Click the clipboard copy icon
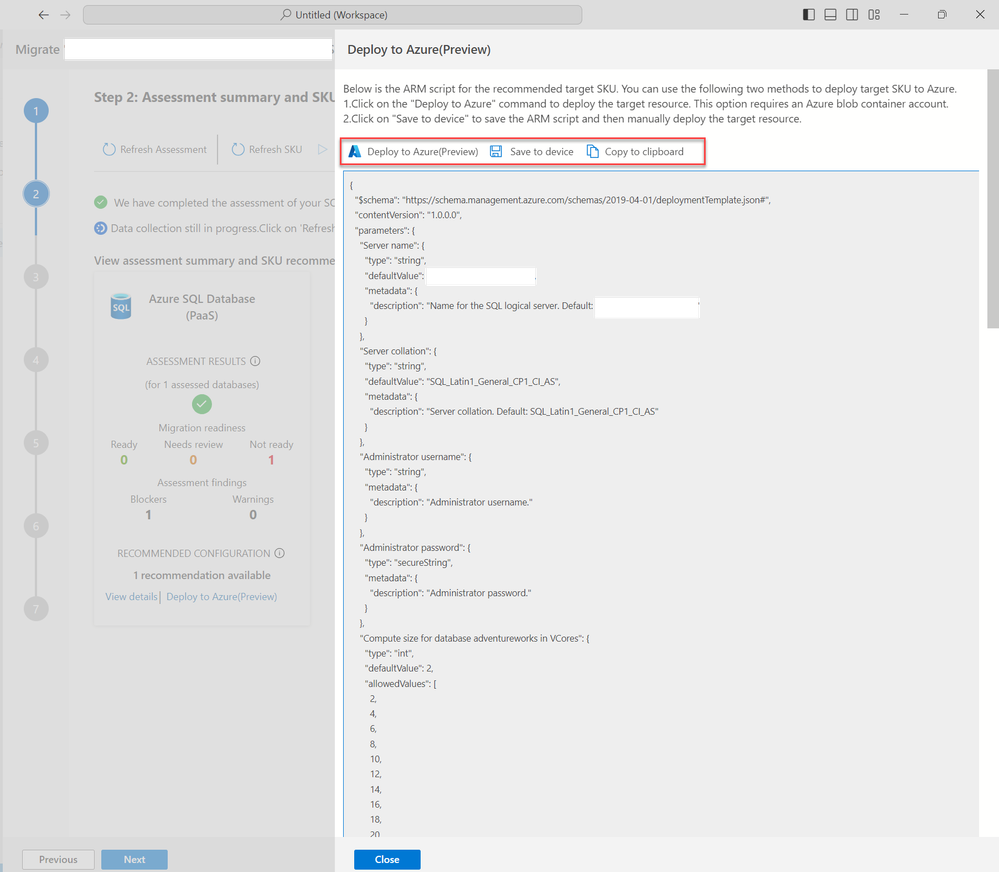The width and height of the screenshot is (999, 872). 593,152
